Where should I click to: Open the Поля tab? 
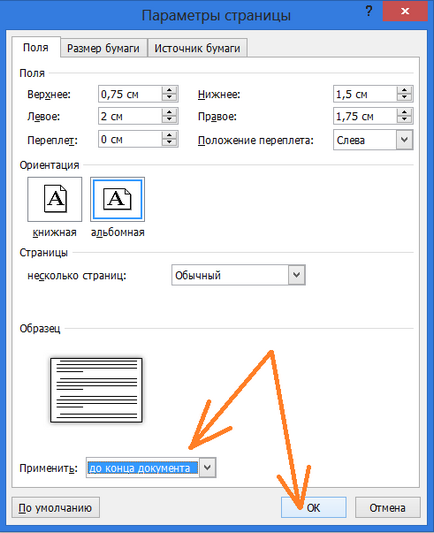point(36,47)
